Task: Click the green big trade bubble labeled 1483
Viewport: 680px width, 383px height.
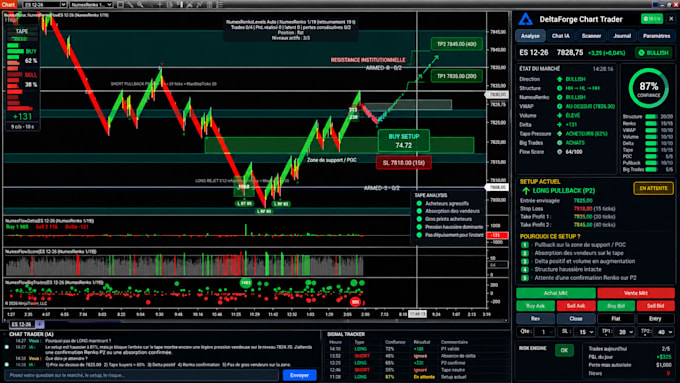Action: click(246, 283)
